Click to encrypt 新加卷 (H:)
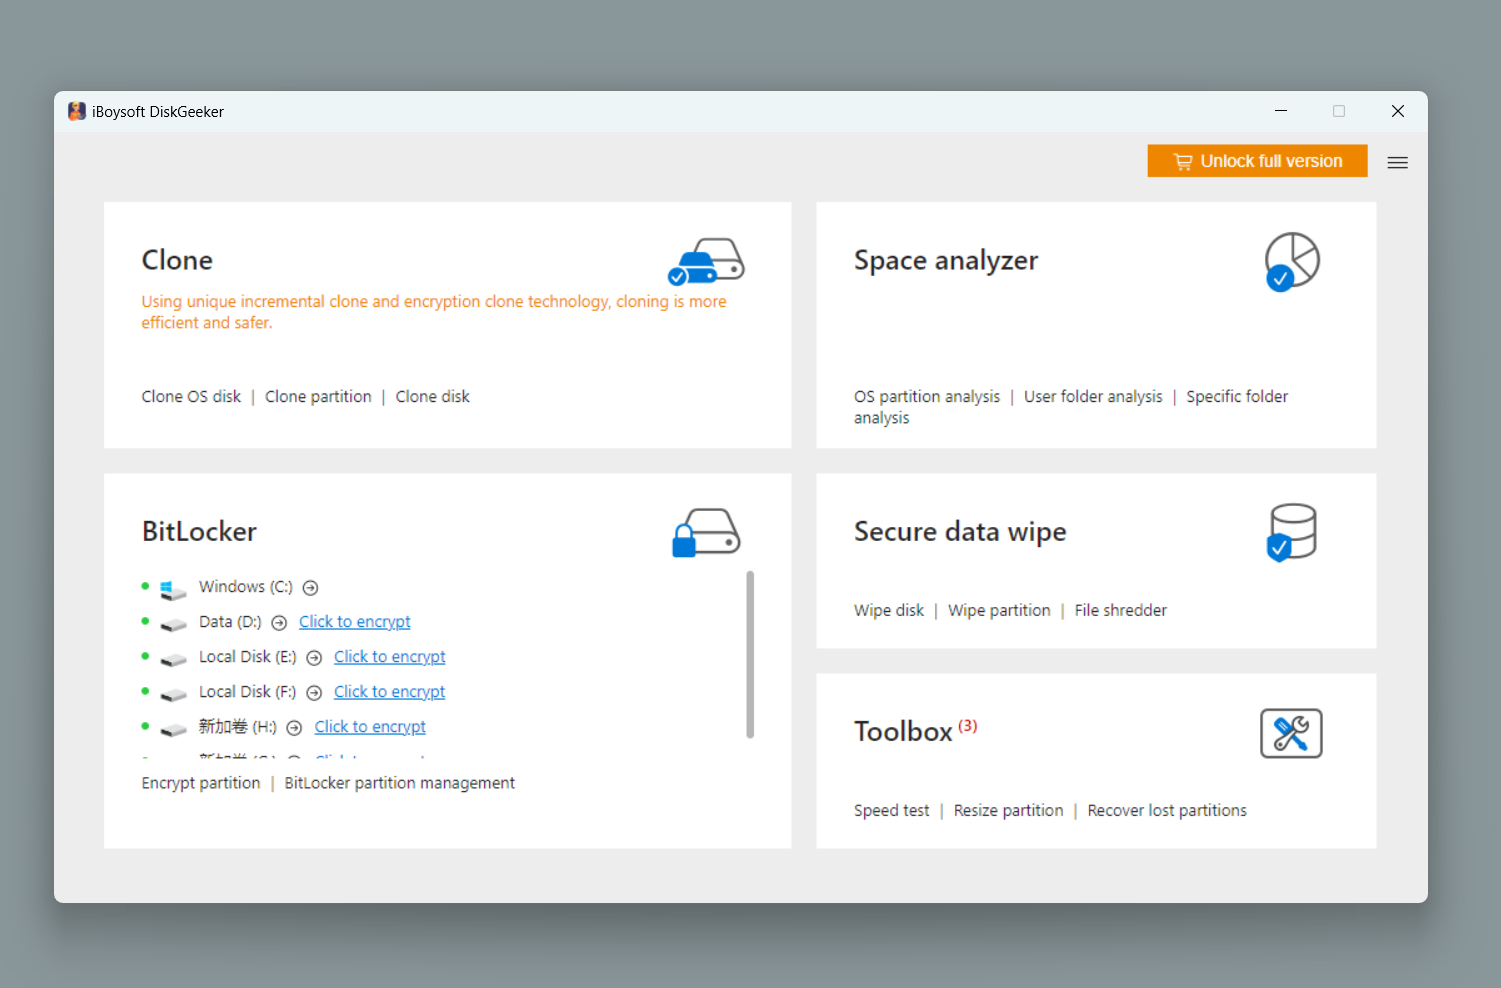1501x988 pixels. click(370, 727)
